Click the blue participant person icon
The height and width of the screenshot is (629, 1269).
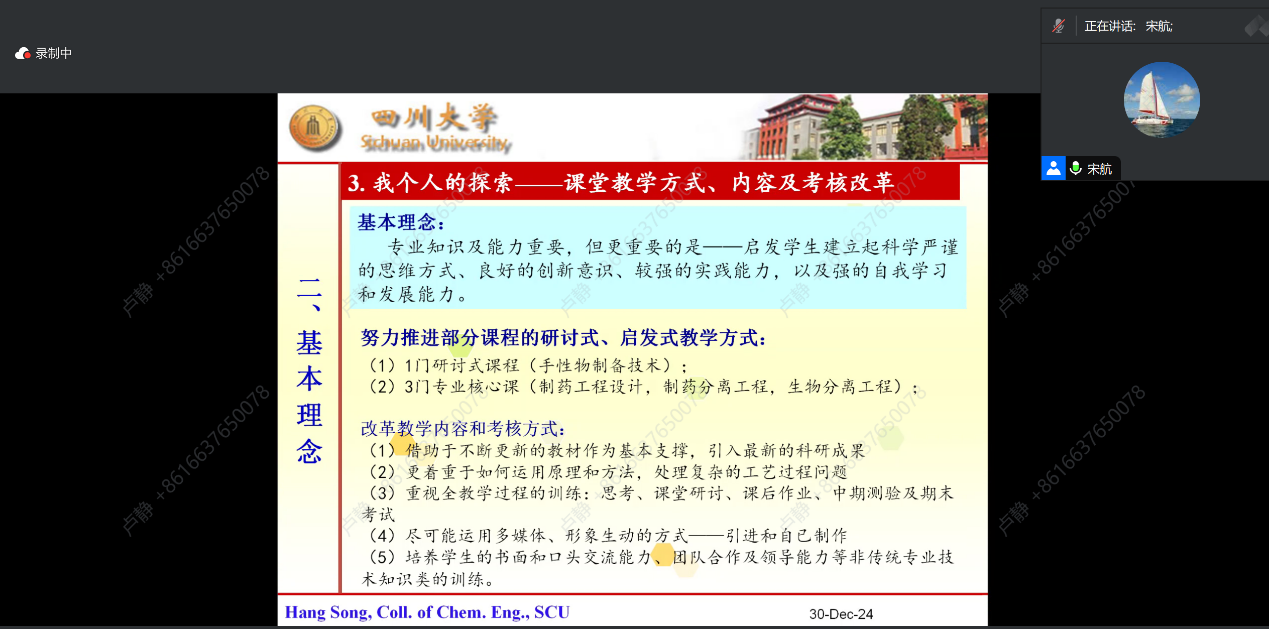1053,168
